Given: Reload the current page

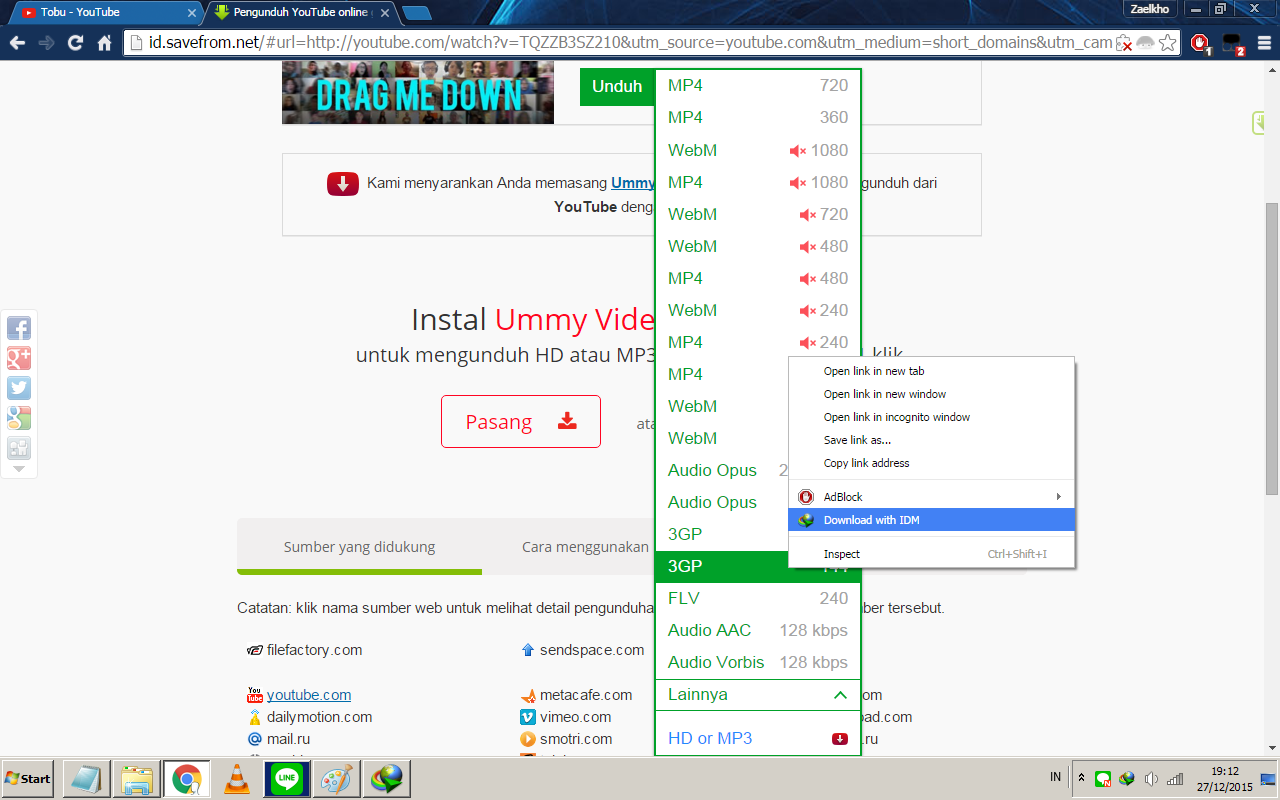Looking at the screenshot, I should click(x=75, y=43).
